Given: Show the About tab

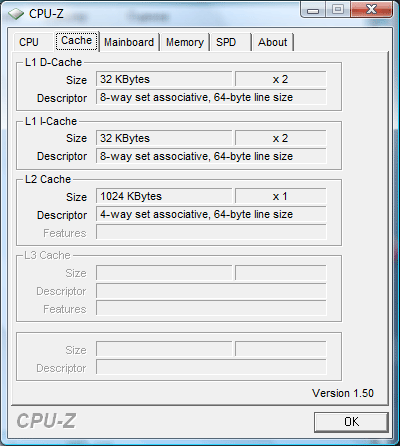Looking at the screenshot, I should (272, 42).
